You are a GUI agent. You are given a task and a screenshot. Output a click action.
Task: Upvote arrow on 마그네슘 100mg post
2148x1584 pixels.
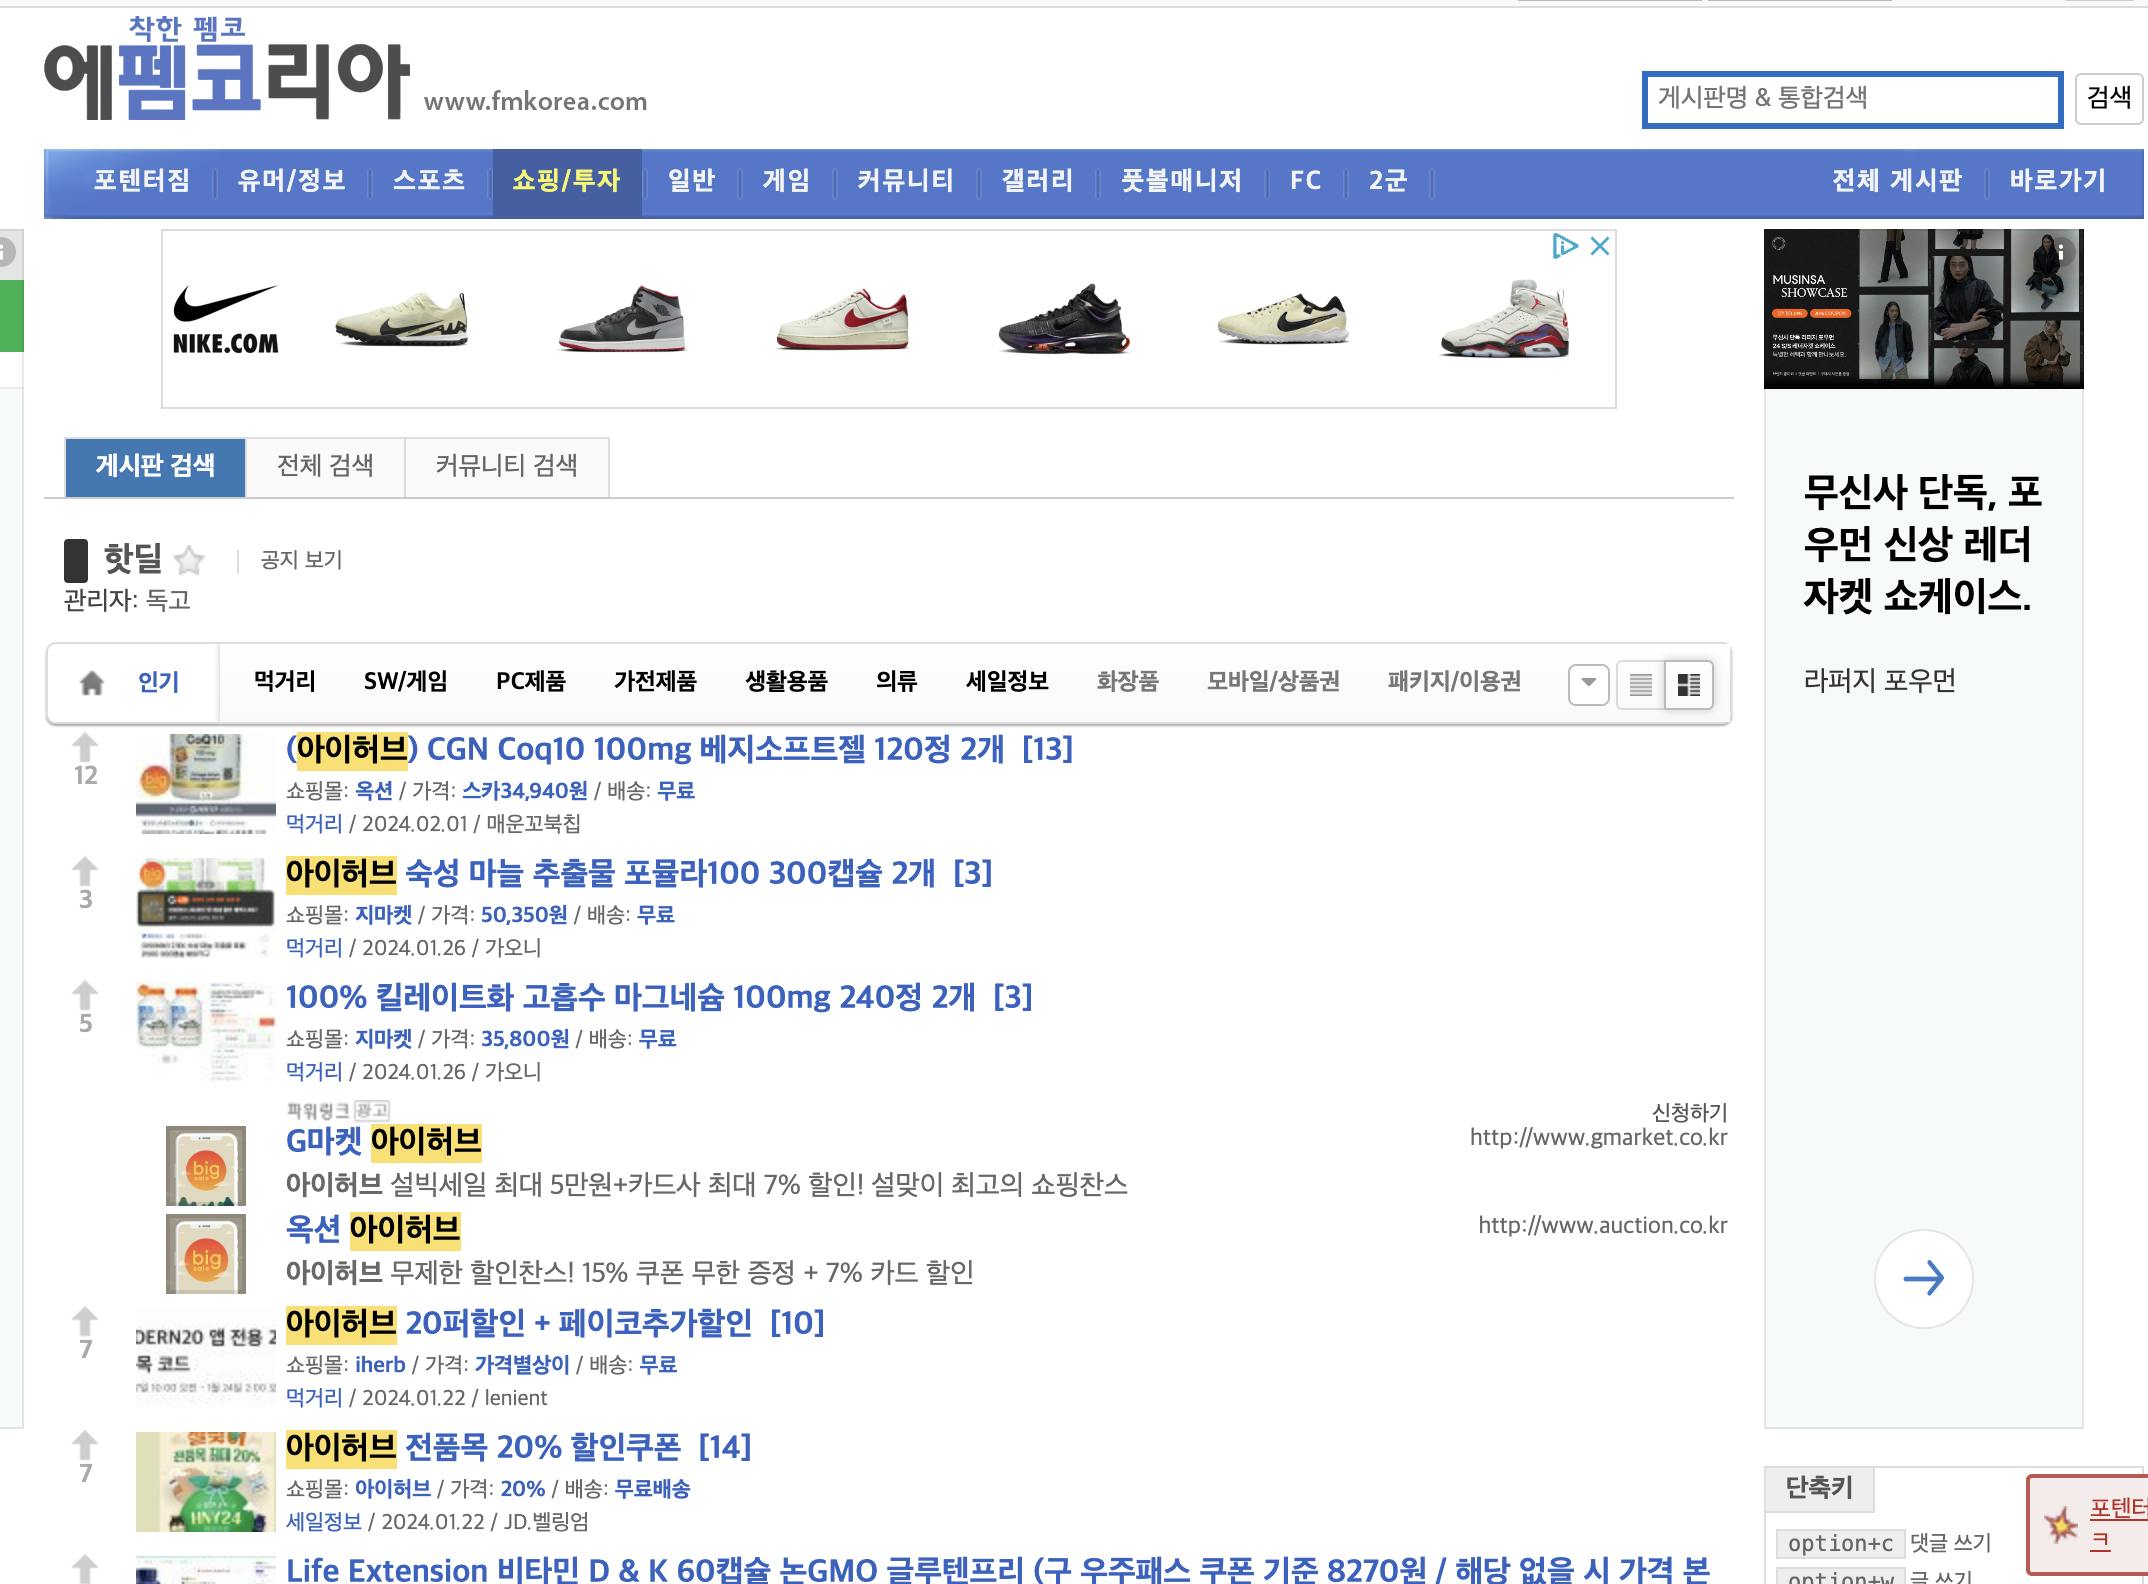(85, 994)
